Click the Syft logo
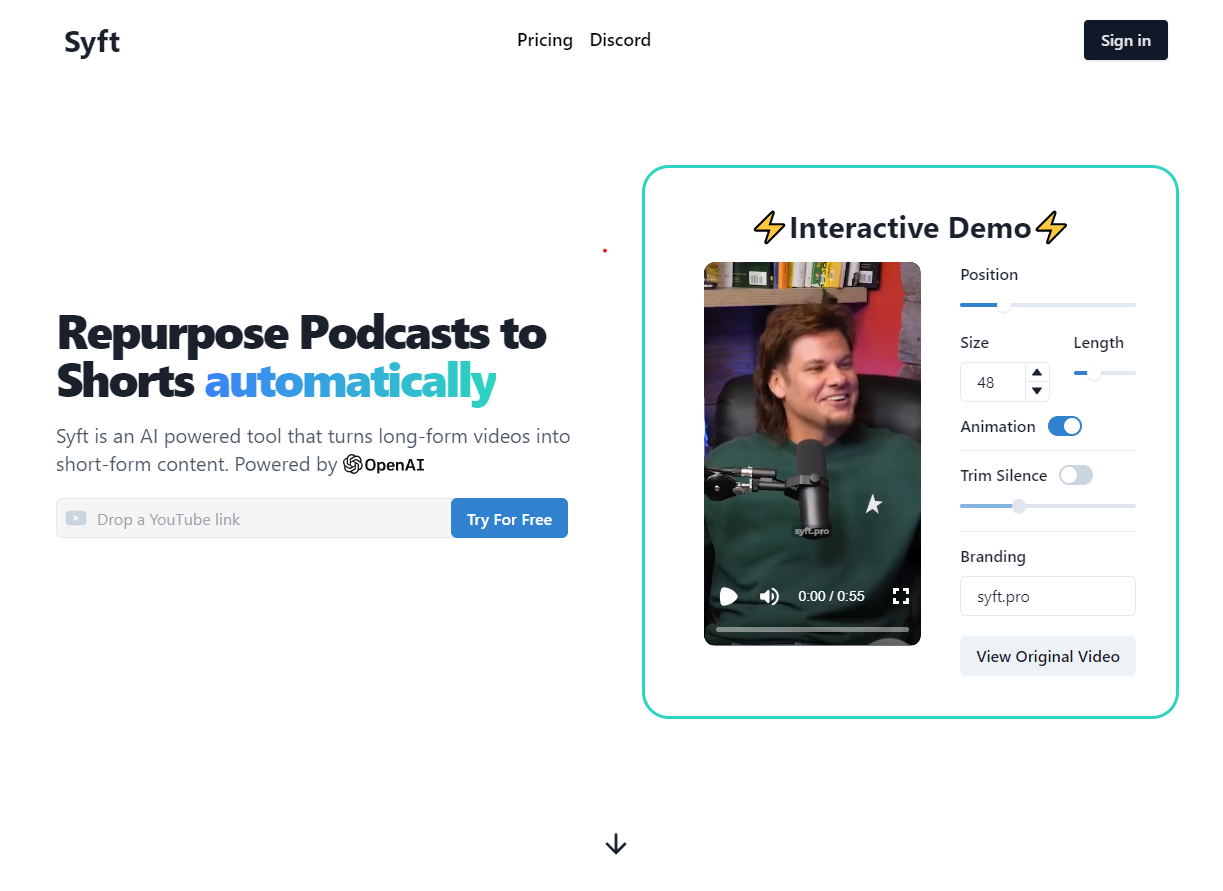1223x891 pixels. pos(92,42)
